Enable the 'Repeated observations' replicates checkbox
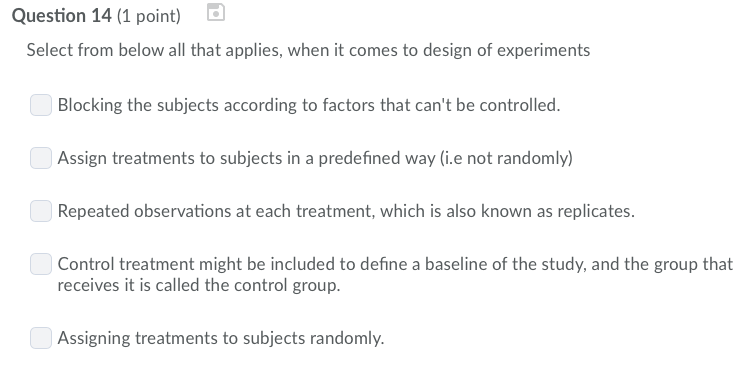 [41, 211]
